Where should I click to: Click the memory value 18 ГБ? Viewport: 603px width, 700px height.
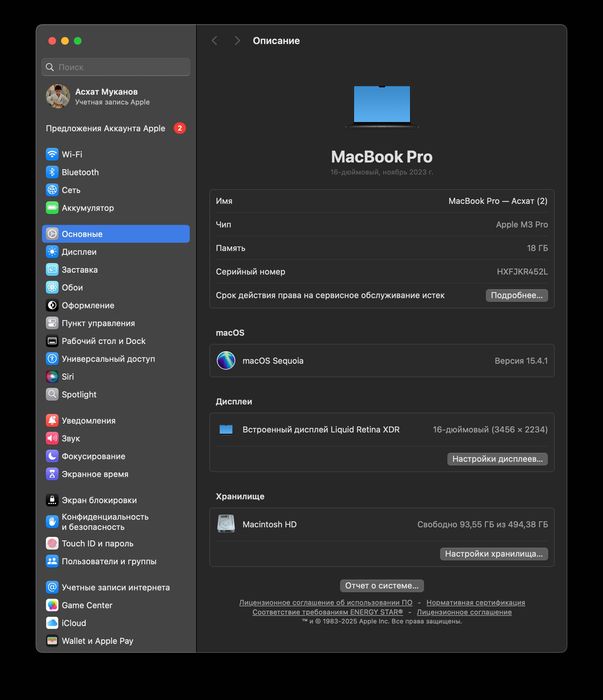coord(537,248)
